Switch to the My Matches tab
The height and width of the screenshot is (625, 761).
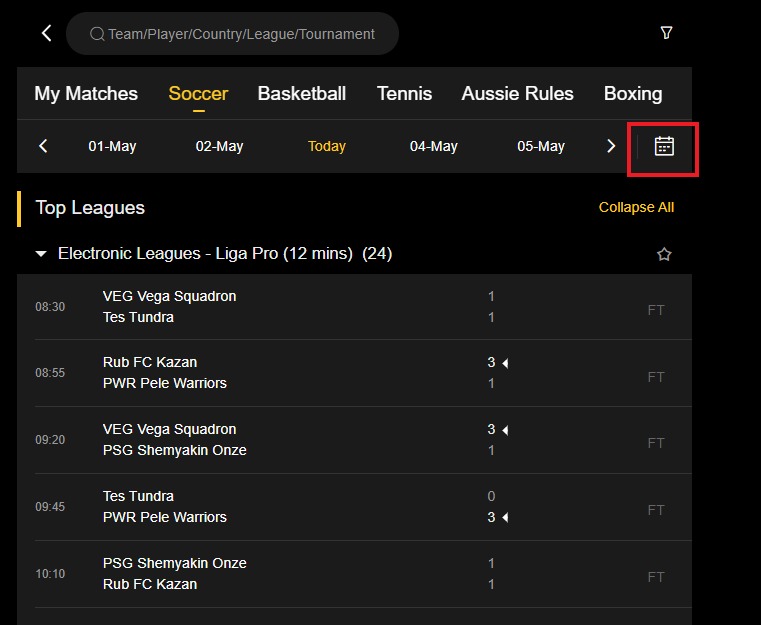[x=86, y=94]
